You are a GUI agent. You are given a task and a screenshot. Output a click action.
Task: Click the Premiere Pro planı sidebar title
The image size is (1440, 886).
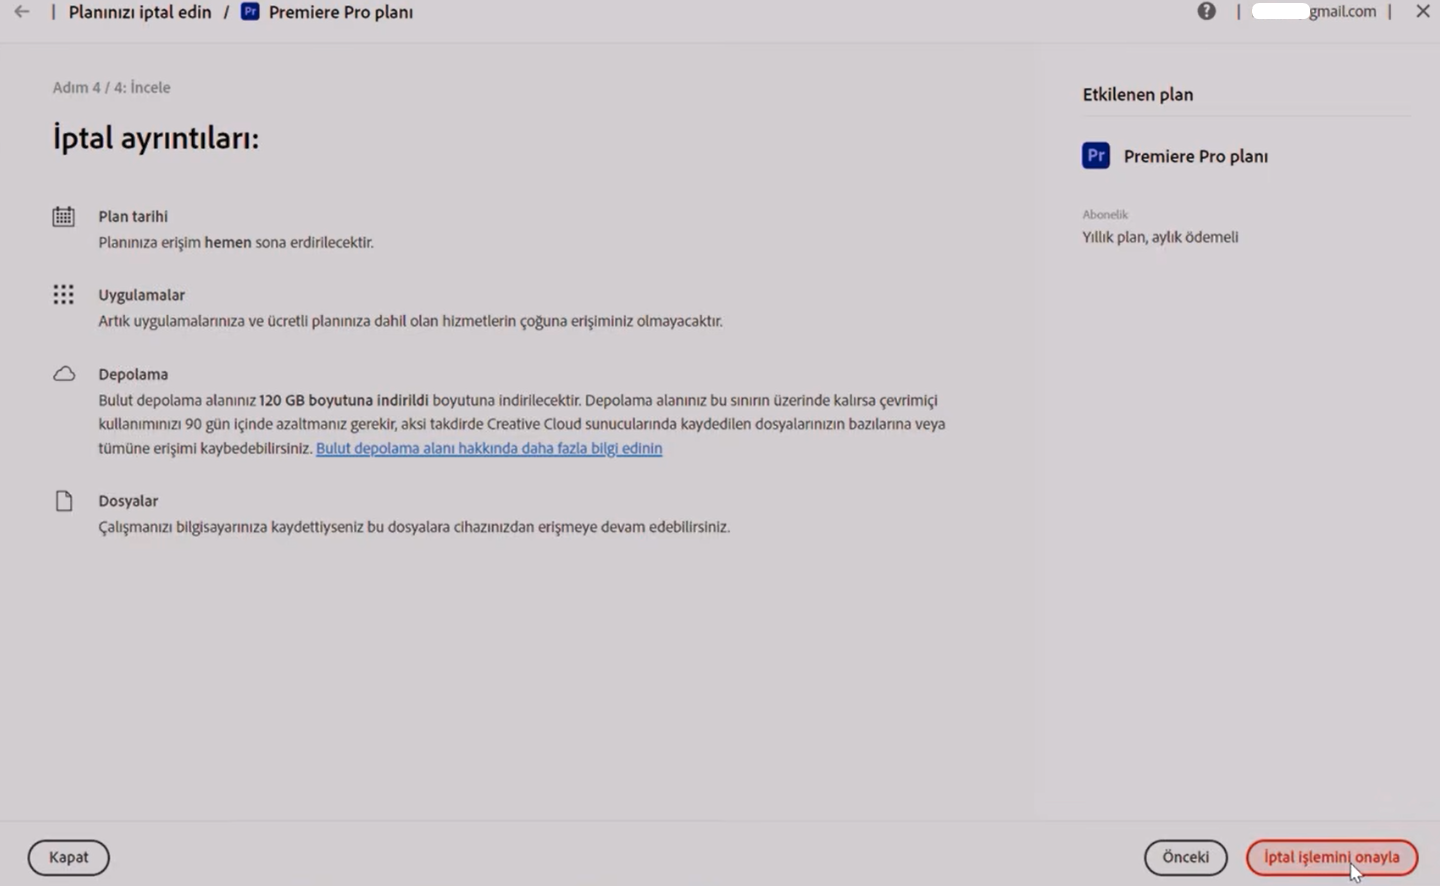coord(1196,156)
